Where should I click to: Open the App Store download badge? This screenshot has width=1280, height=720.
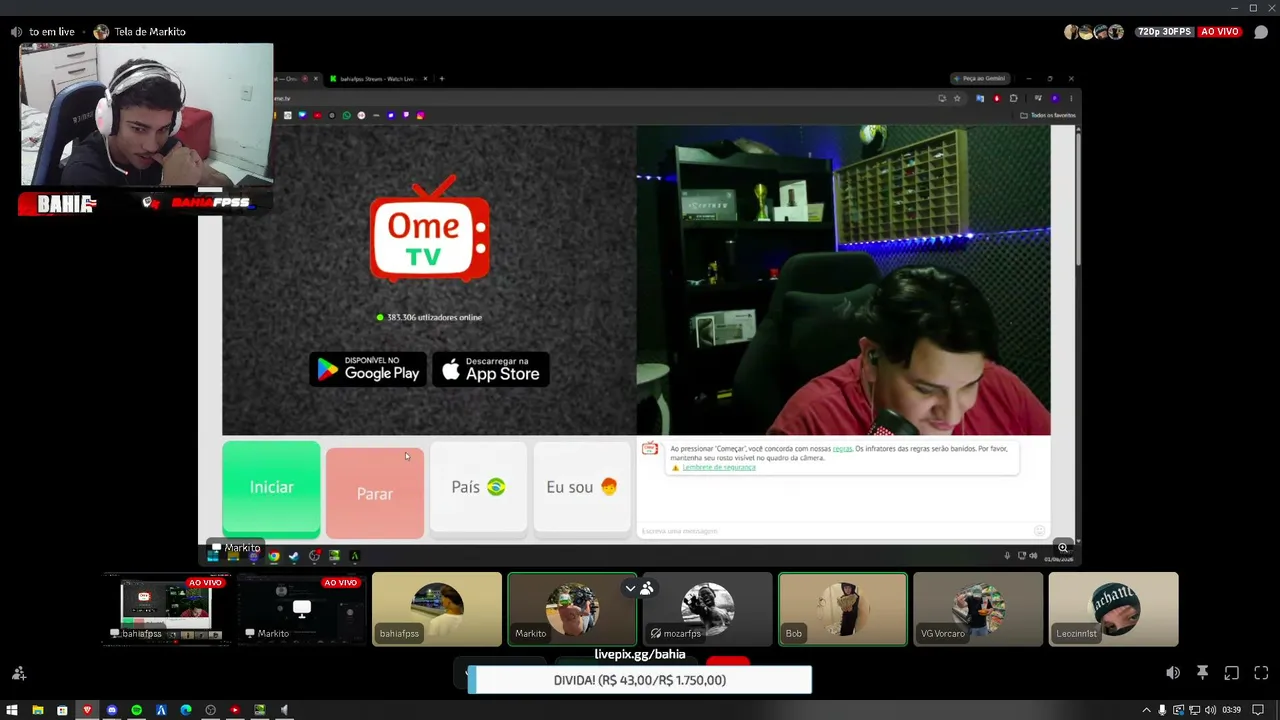click(x=491, y=370)
